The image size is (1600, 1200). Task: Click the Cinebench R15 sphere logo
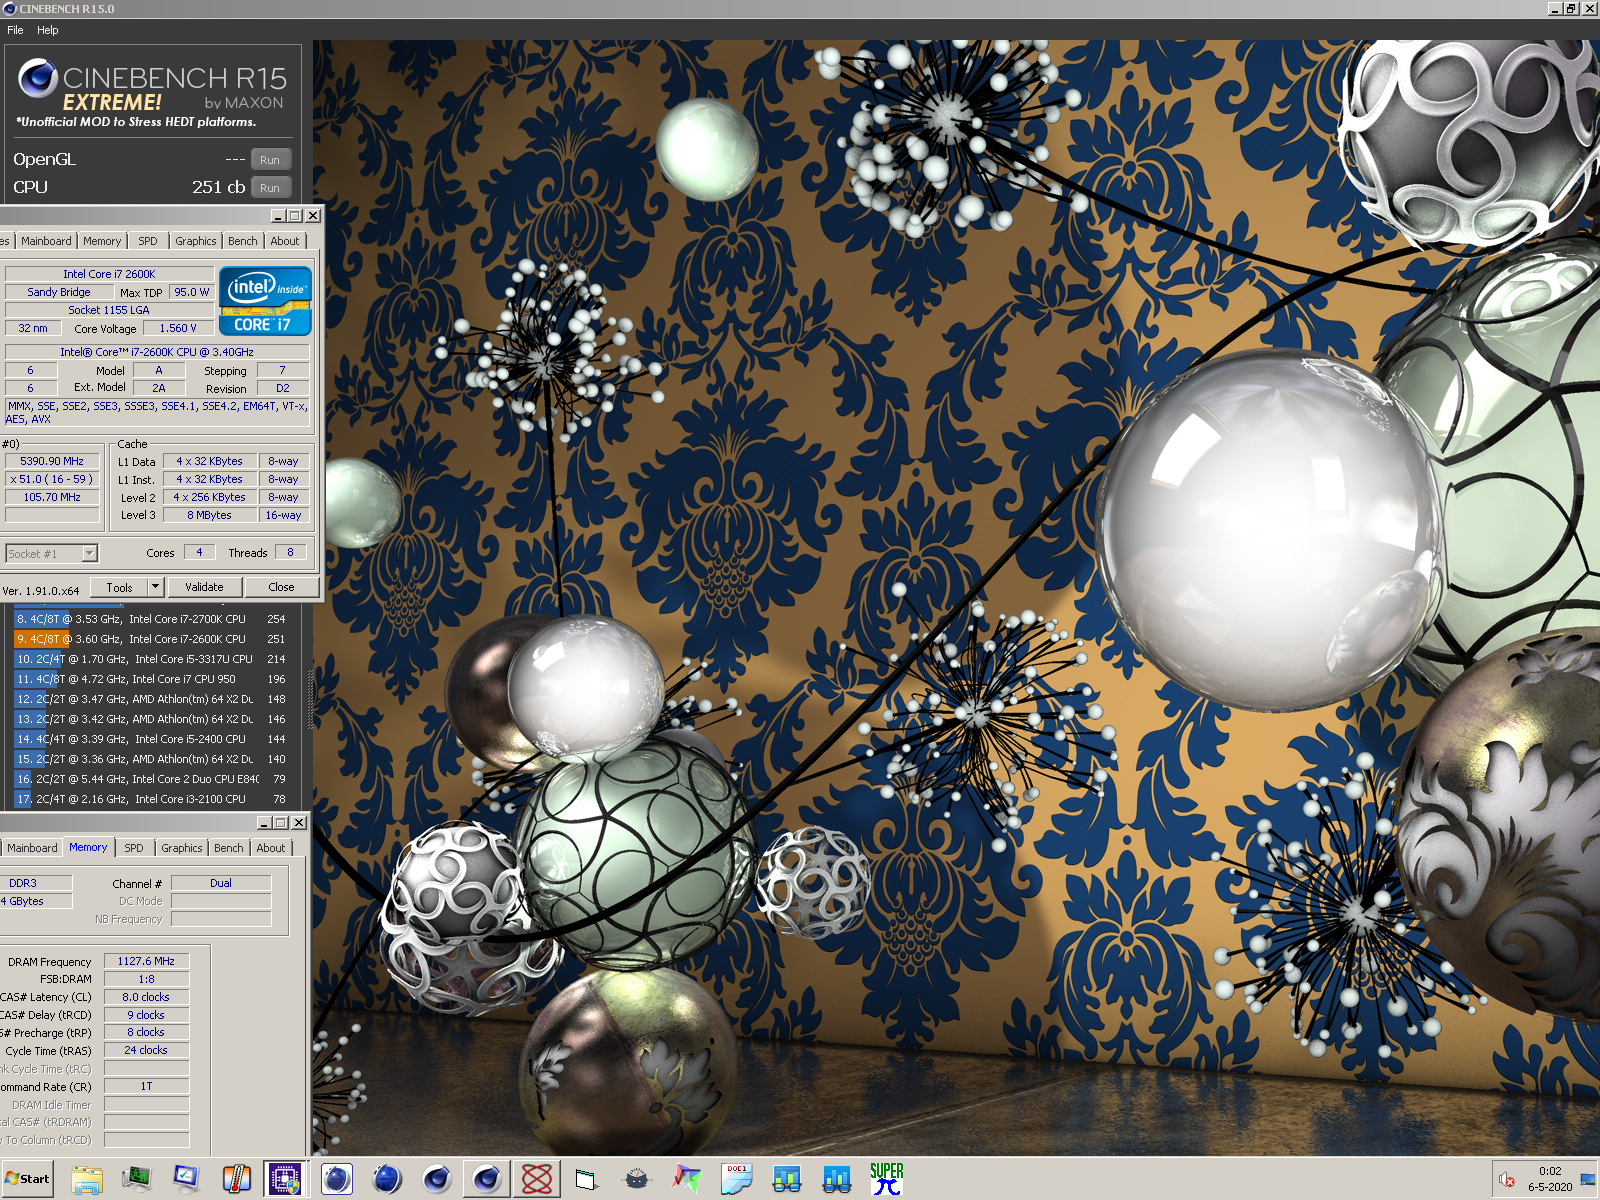coord(38,78)
